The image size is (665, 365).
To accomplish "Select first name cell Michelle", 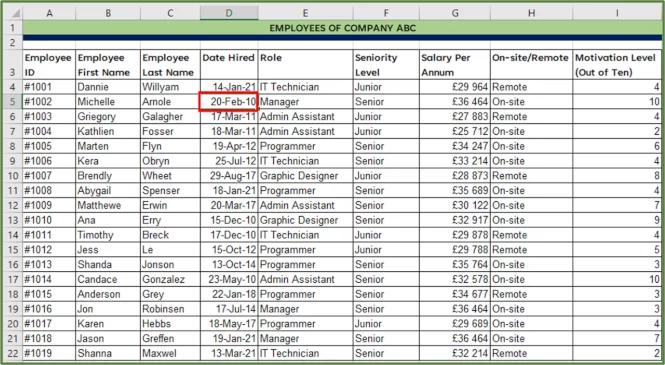I will pyautogui.click(x=108, y=102).
